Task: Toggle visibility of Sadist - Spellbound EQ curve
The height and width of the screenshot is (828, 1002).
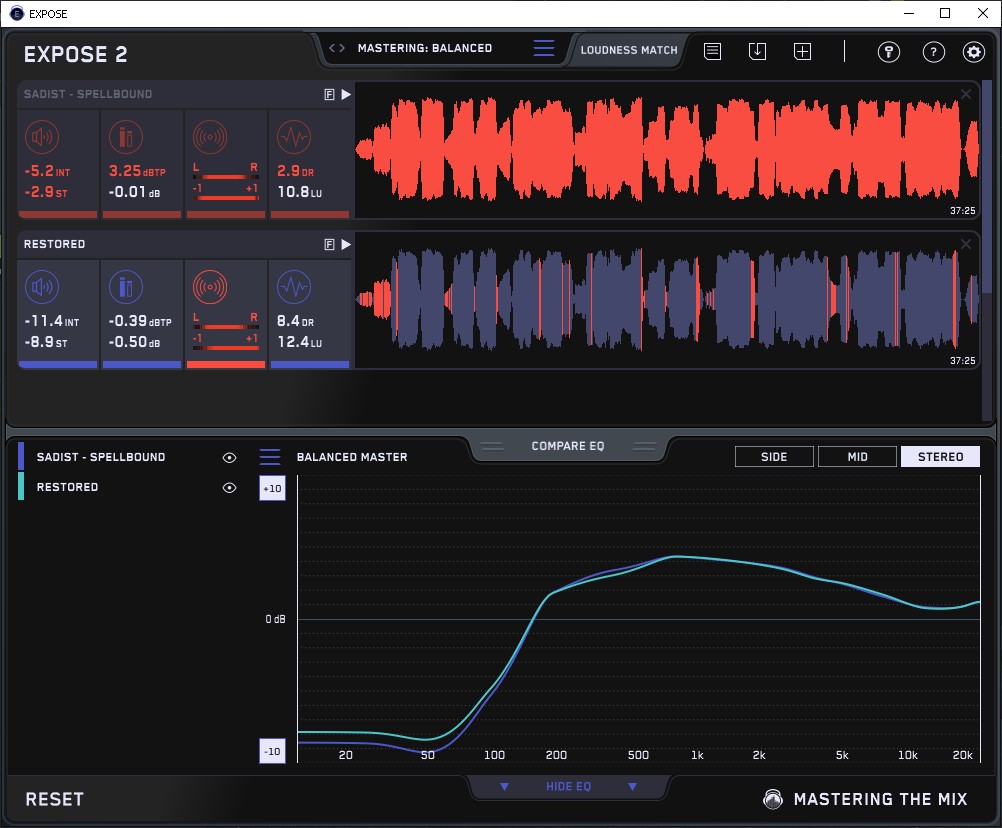Action: 230,457
